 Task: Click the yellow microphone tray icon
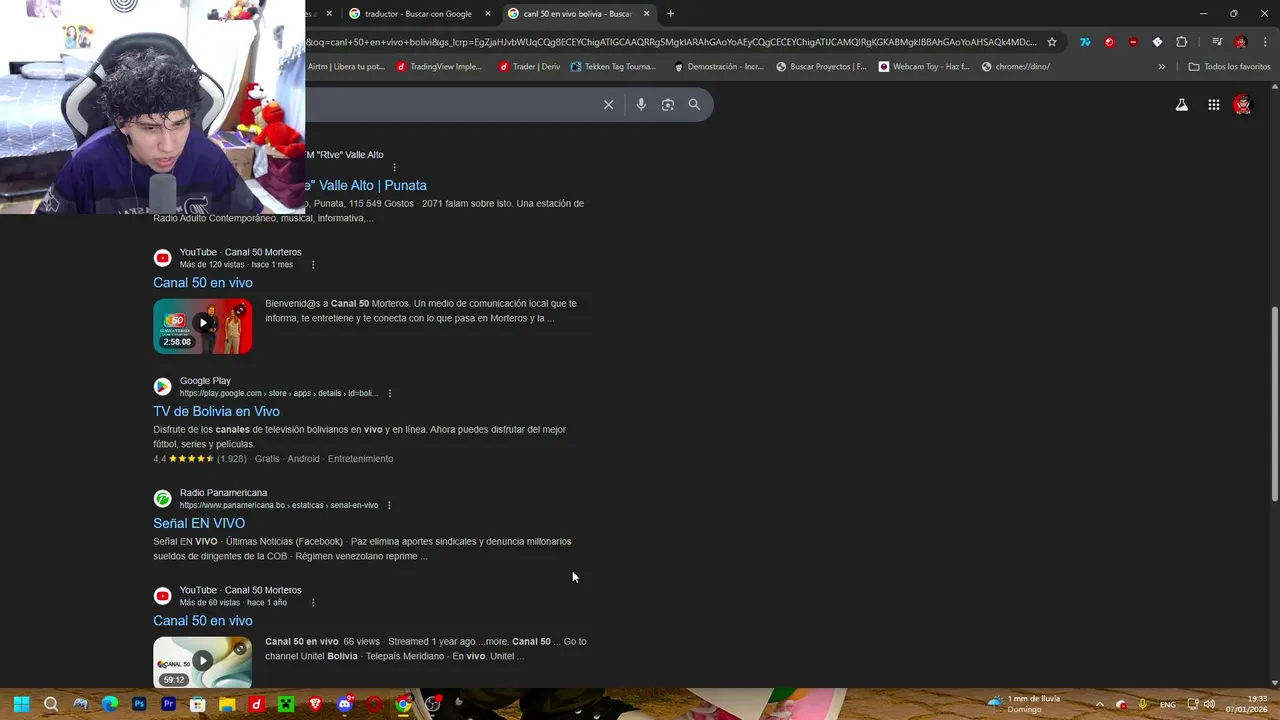tap(1143, 704)
